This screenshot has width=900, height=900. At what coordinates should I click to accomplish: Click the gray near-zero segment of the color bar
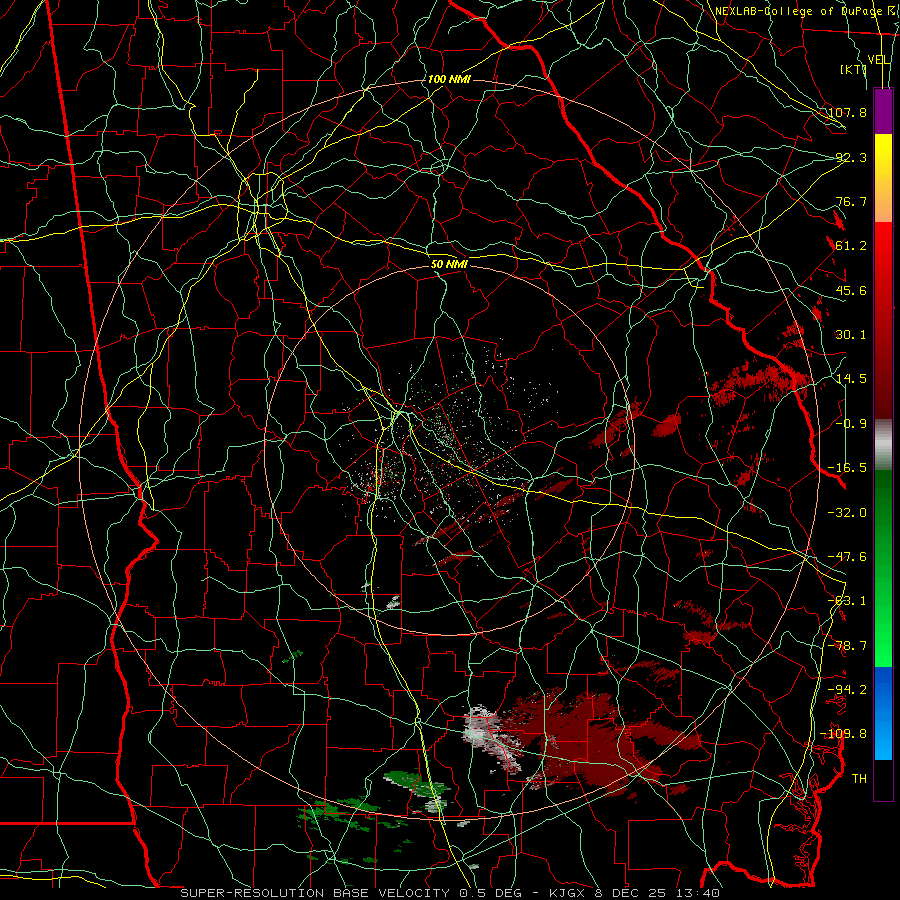[x=883, y=443]
